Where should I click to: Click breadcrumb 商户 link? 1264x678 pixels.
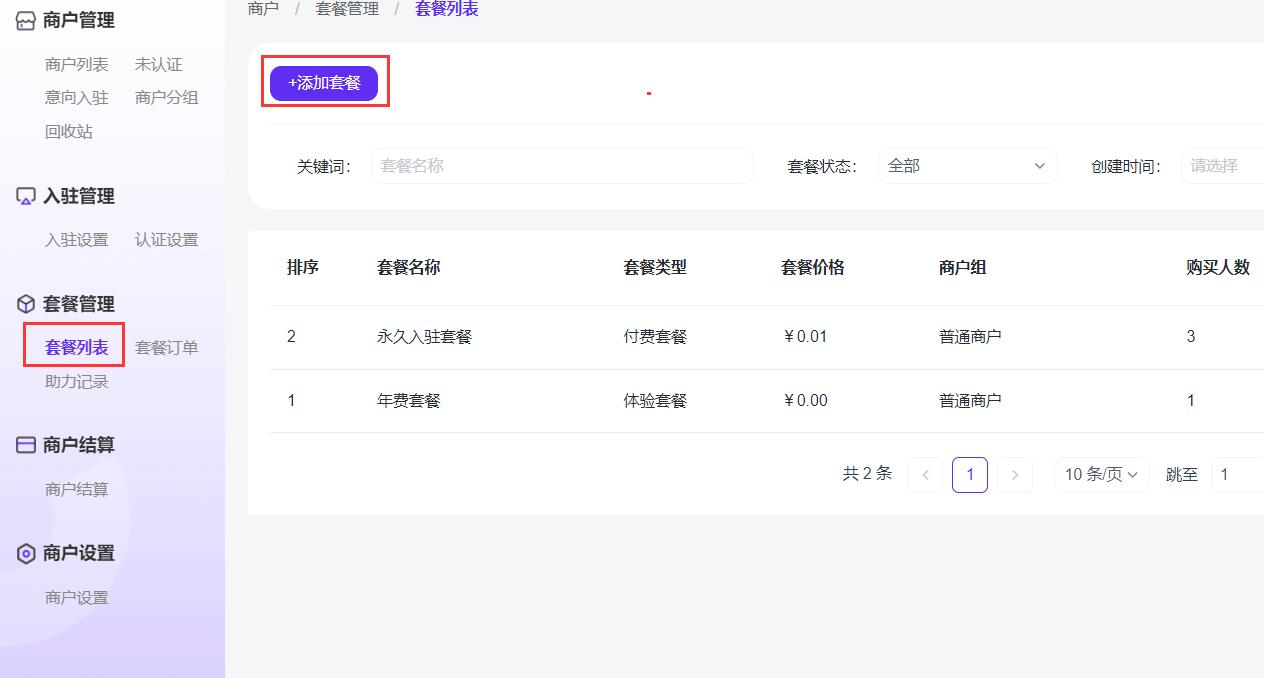[263, 9]
